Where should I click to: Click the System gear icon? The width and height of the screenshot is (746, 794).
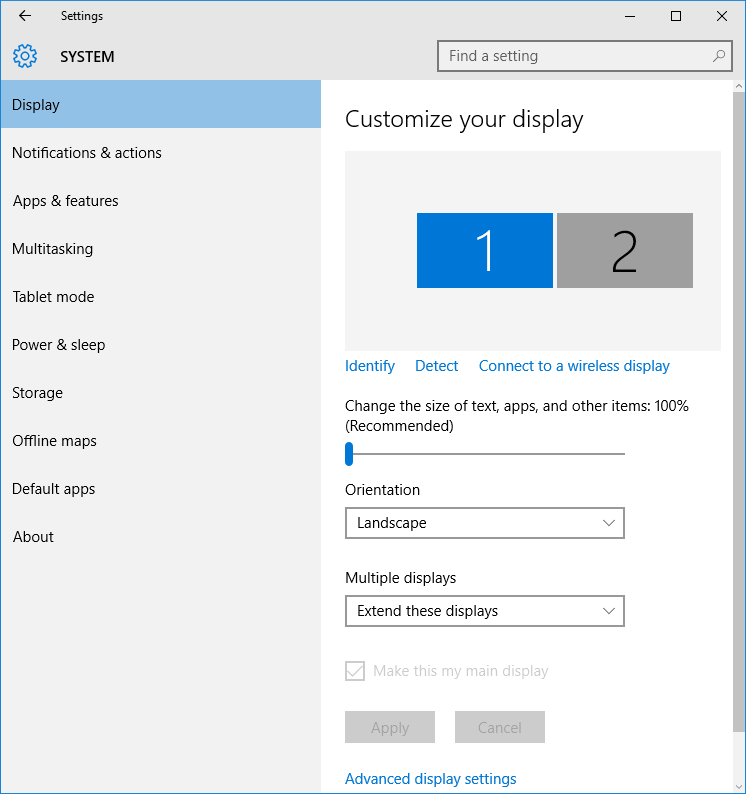tap(25, 56)
